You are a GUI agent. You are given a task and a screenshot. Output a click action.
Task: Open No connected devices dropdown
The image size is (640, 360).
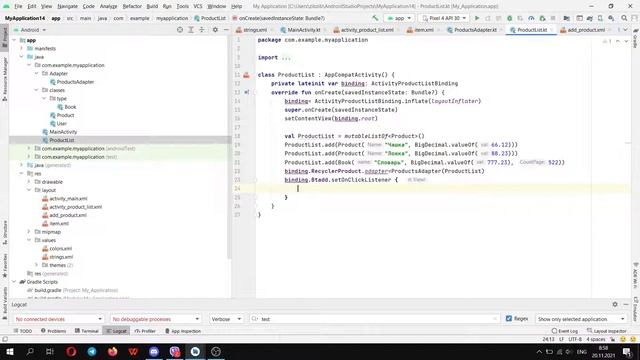(58, 319)
